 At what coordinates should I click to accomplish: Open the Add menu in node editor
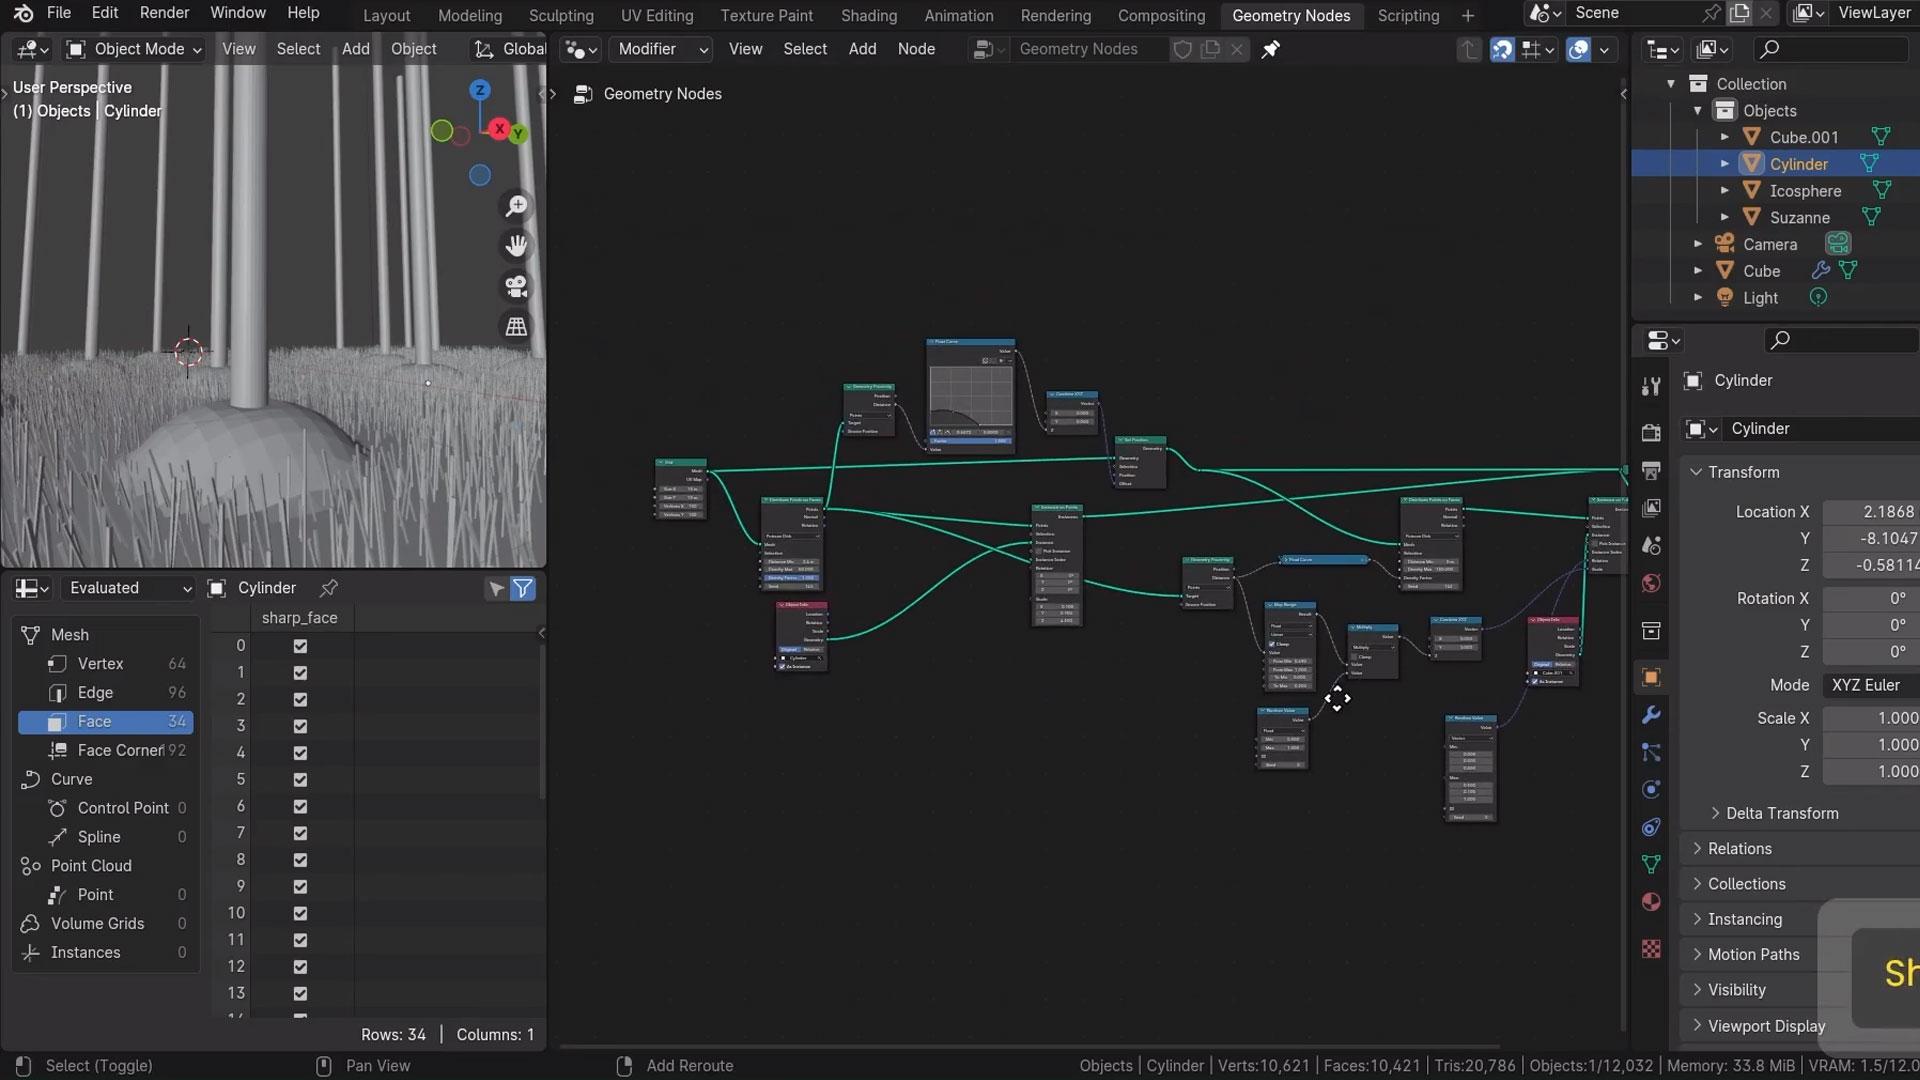click(x=862, y=49)
